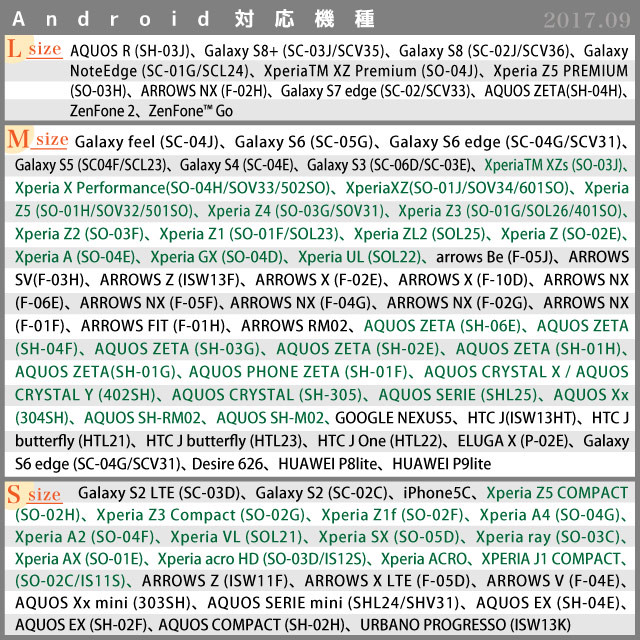The image size is (640, 640).
Task: Click 'AQUOS R (SH-03J)' text
Action: 130,51
